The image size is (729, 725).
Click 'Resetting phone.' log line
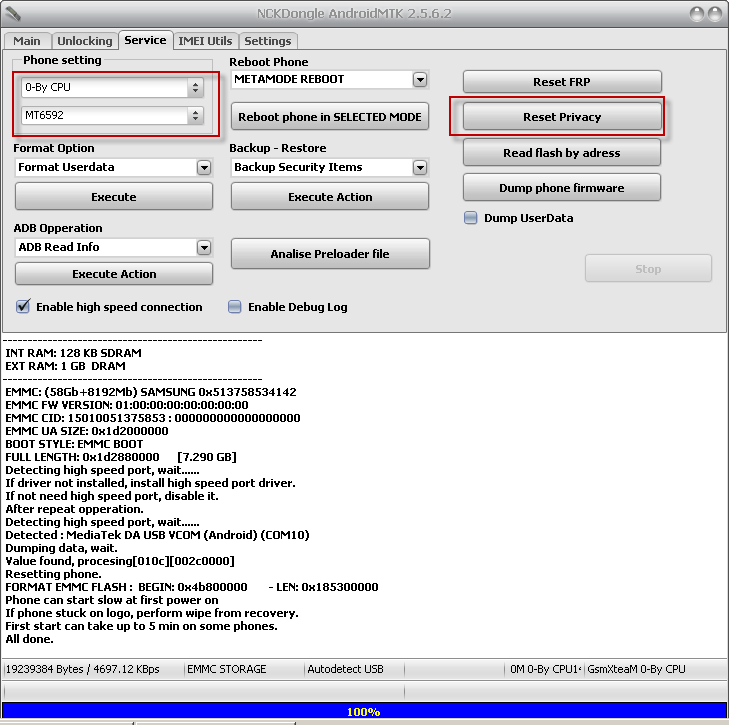coord(53,574)
